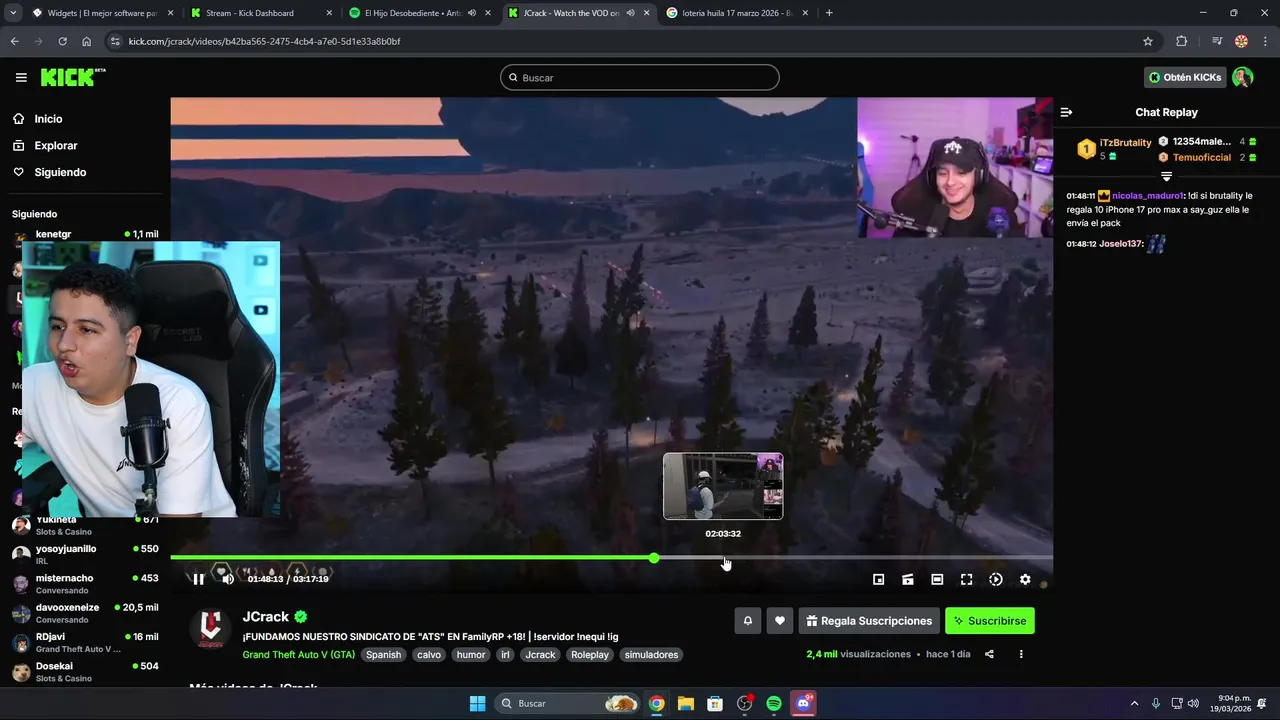Viewport: 1280px width, 720px height.
Task: Select the simuladores tag
Action: click(x=651, y=655)
